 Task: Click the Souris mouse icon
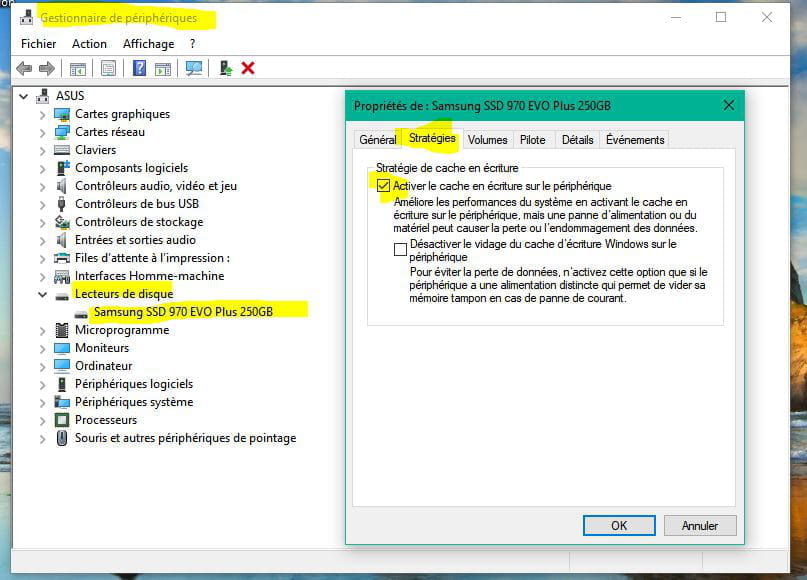tap(62, 438)
